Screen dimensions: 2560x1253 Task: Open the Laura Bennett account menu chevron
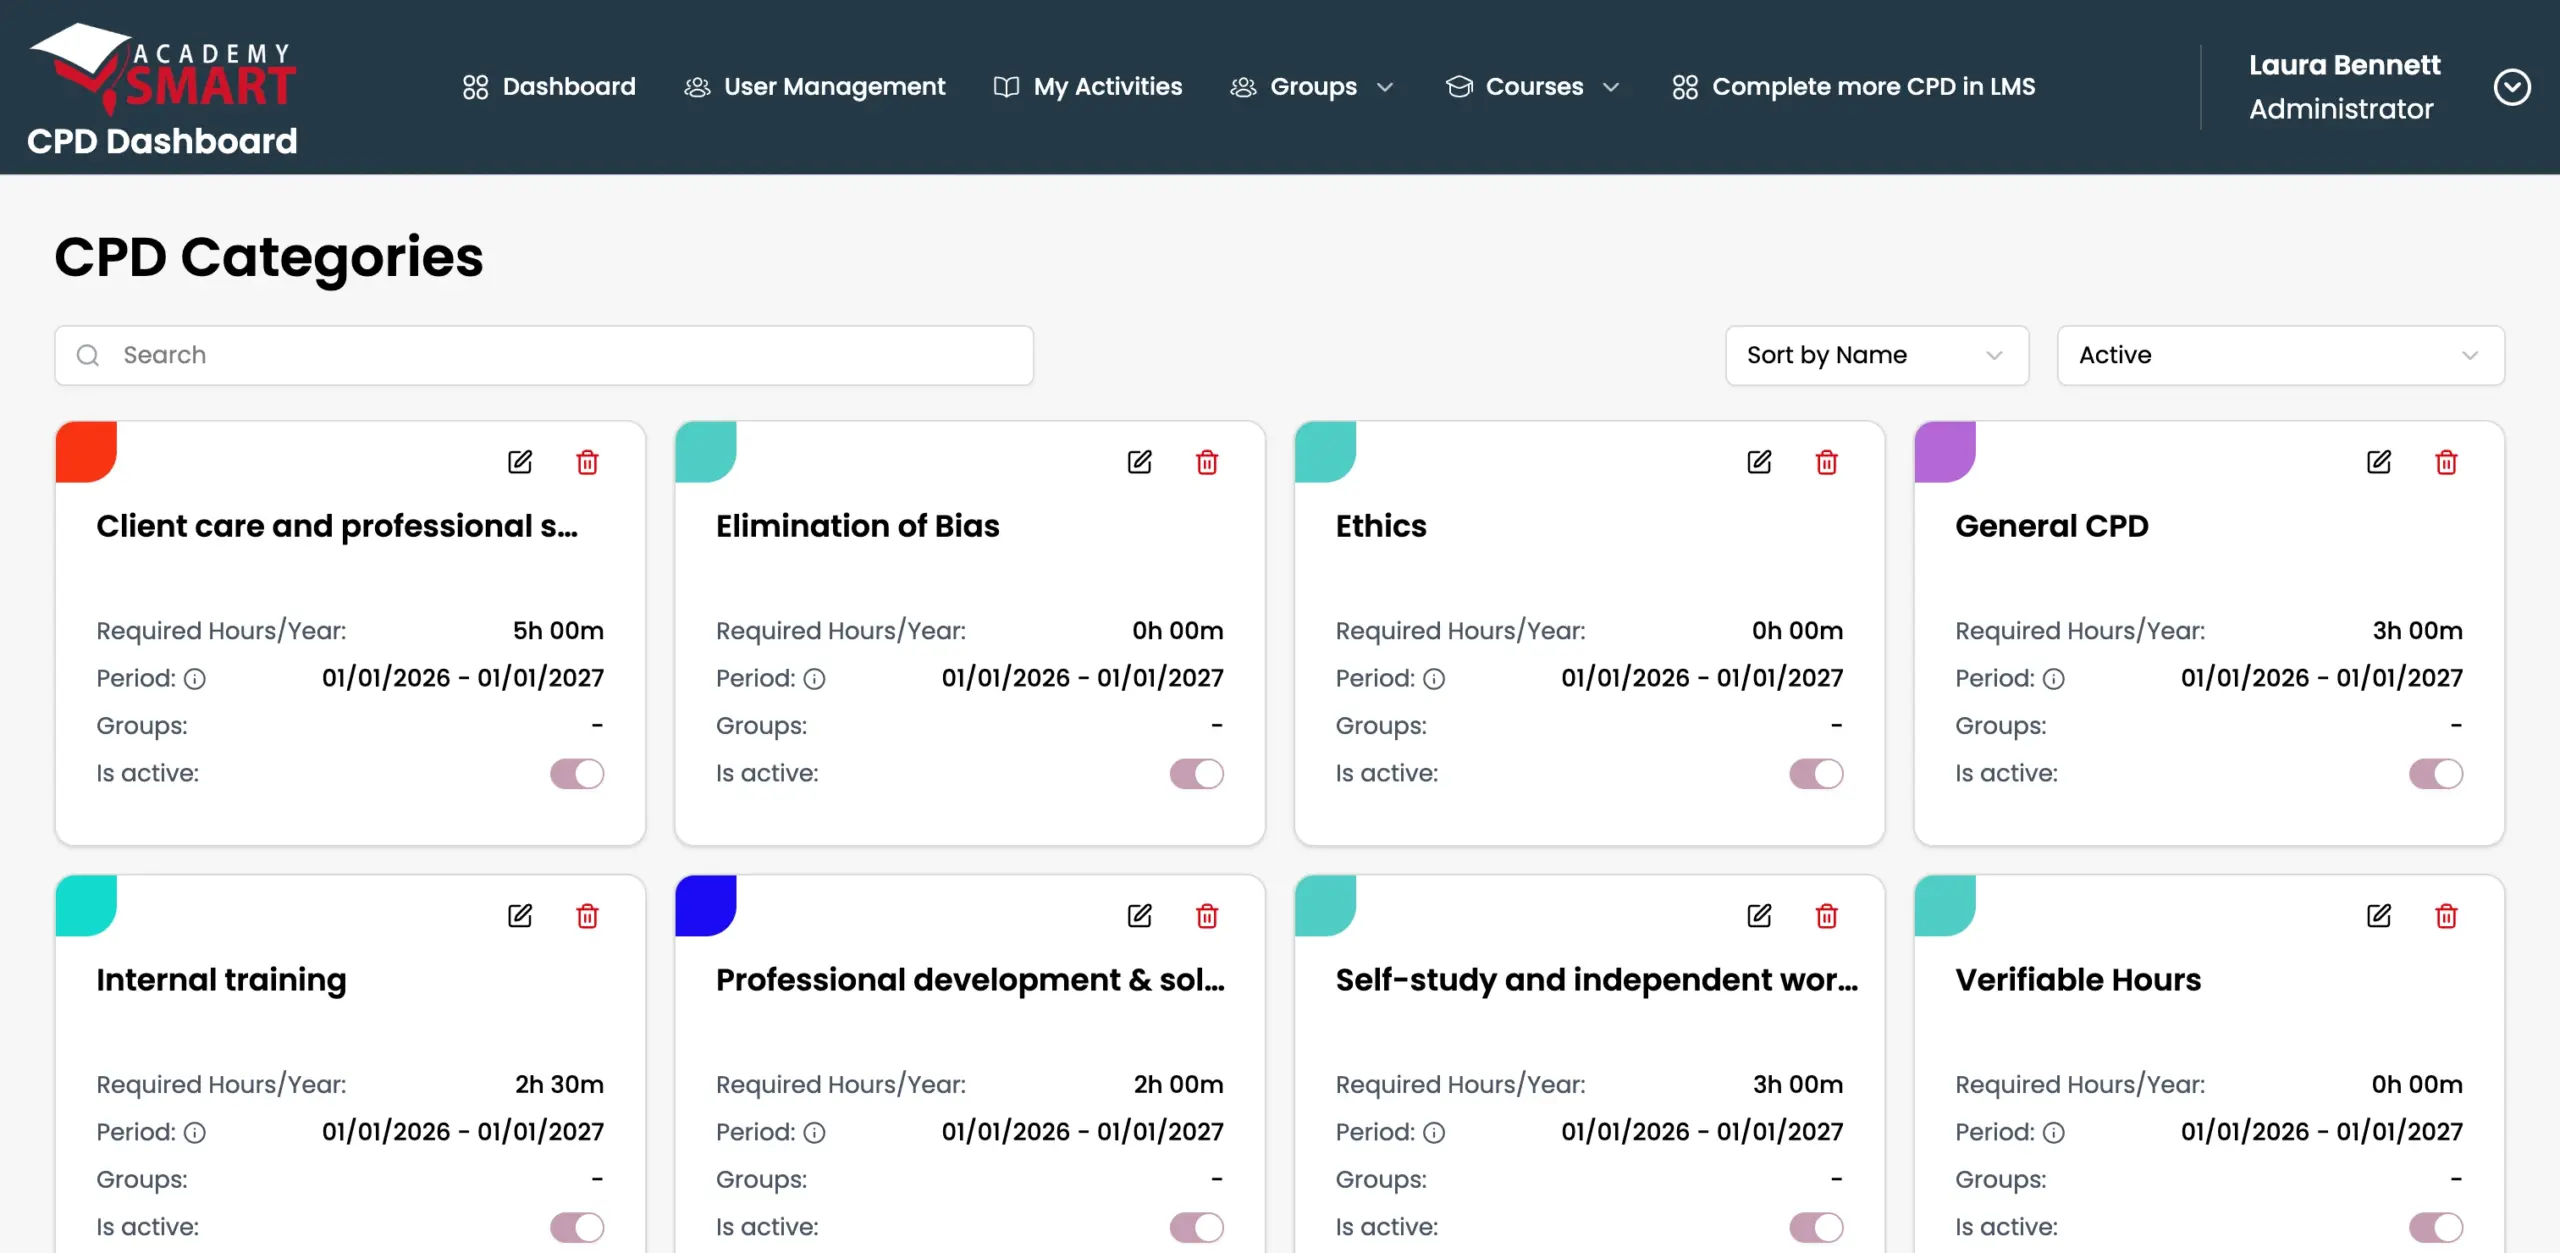[2512, 87]
